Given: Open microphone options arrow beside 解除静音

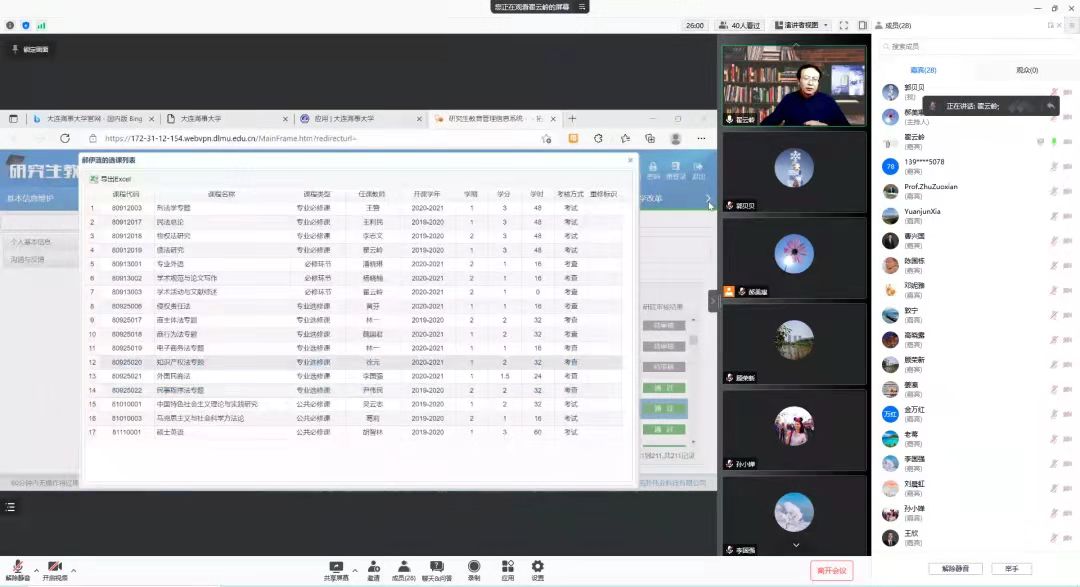Looking at the screenshot, I should [36, 568].
